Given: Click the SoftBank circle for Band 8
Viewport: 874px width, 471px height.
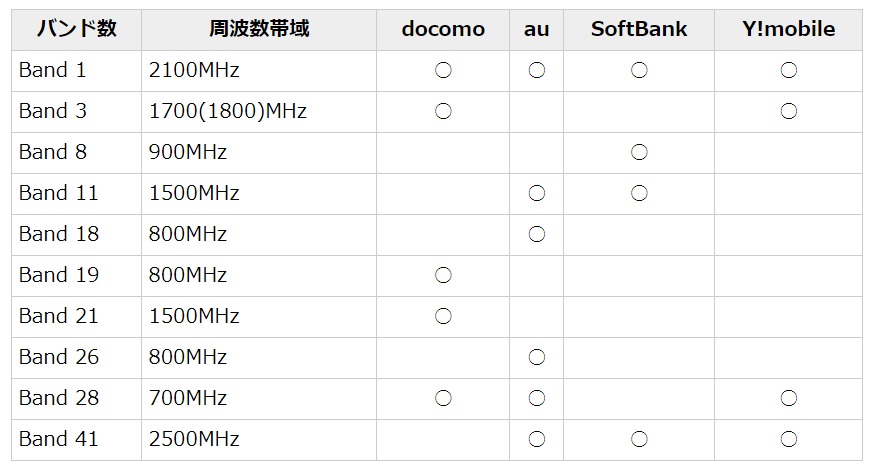Looking at the screenshot, I should 639,152.
